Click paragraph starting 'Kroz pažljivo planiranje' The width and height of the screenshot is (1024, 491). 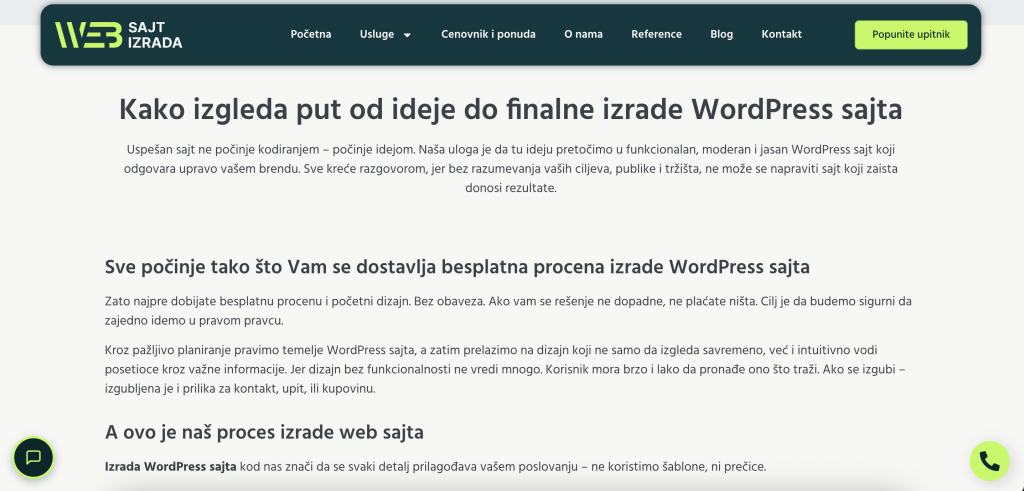click(x=505, y=370)
